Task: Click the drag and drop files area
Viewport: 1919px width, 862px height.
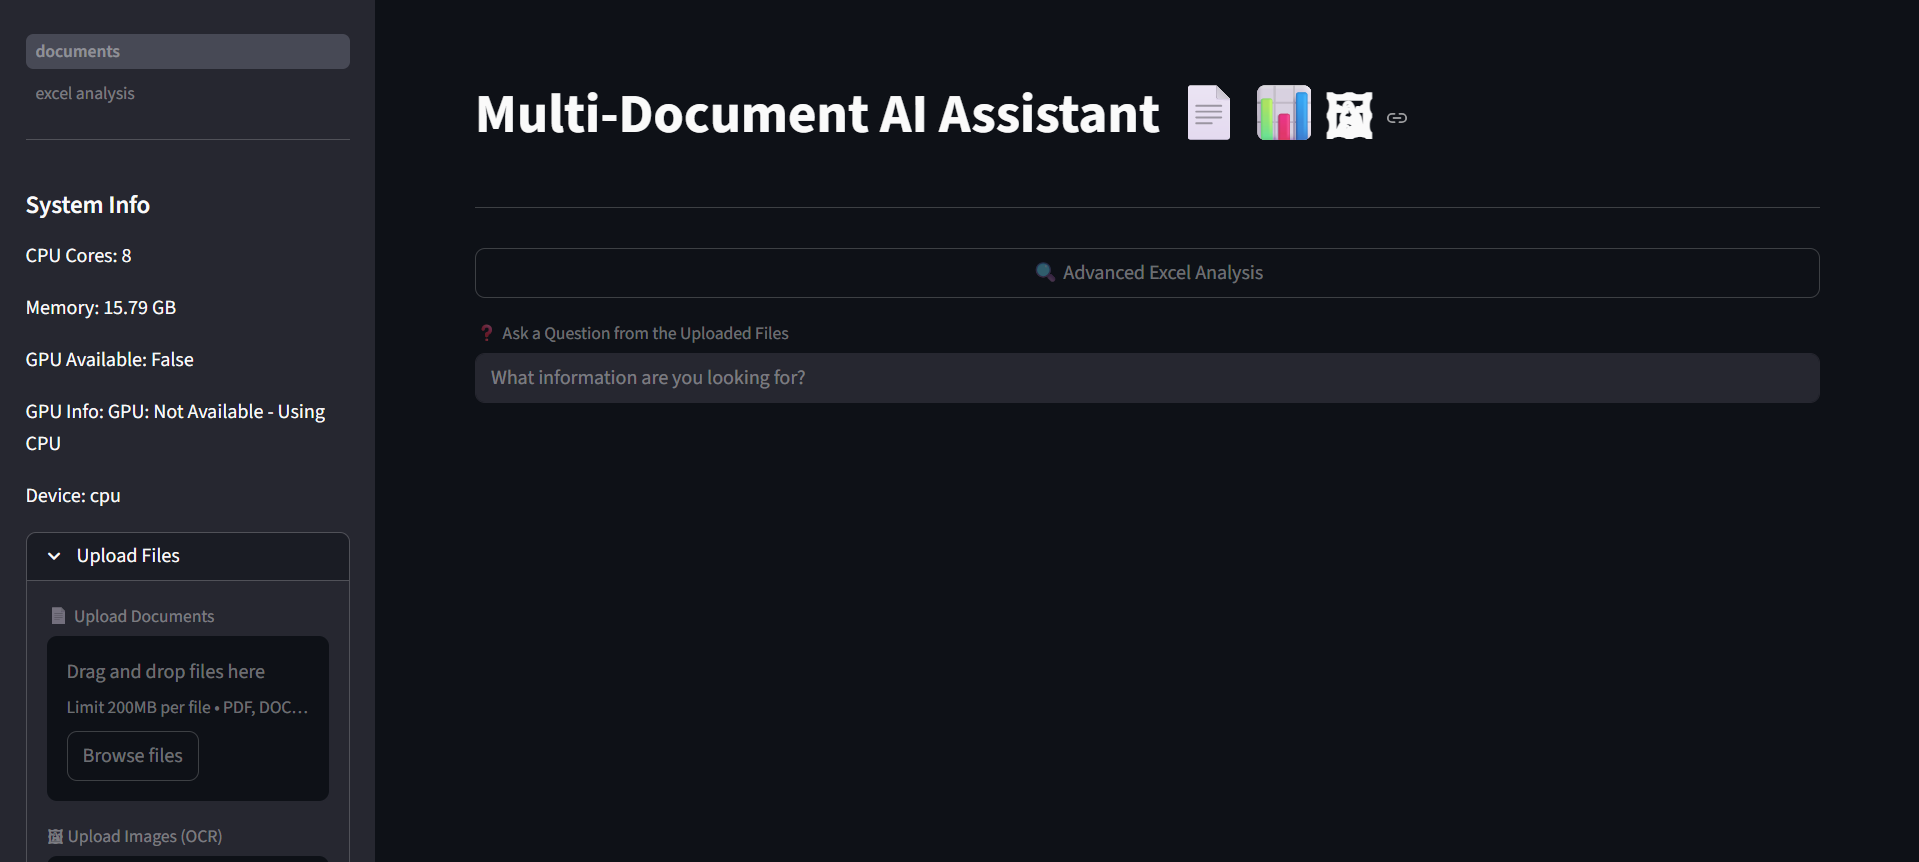Action: click(x=187, y=688)
